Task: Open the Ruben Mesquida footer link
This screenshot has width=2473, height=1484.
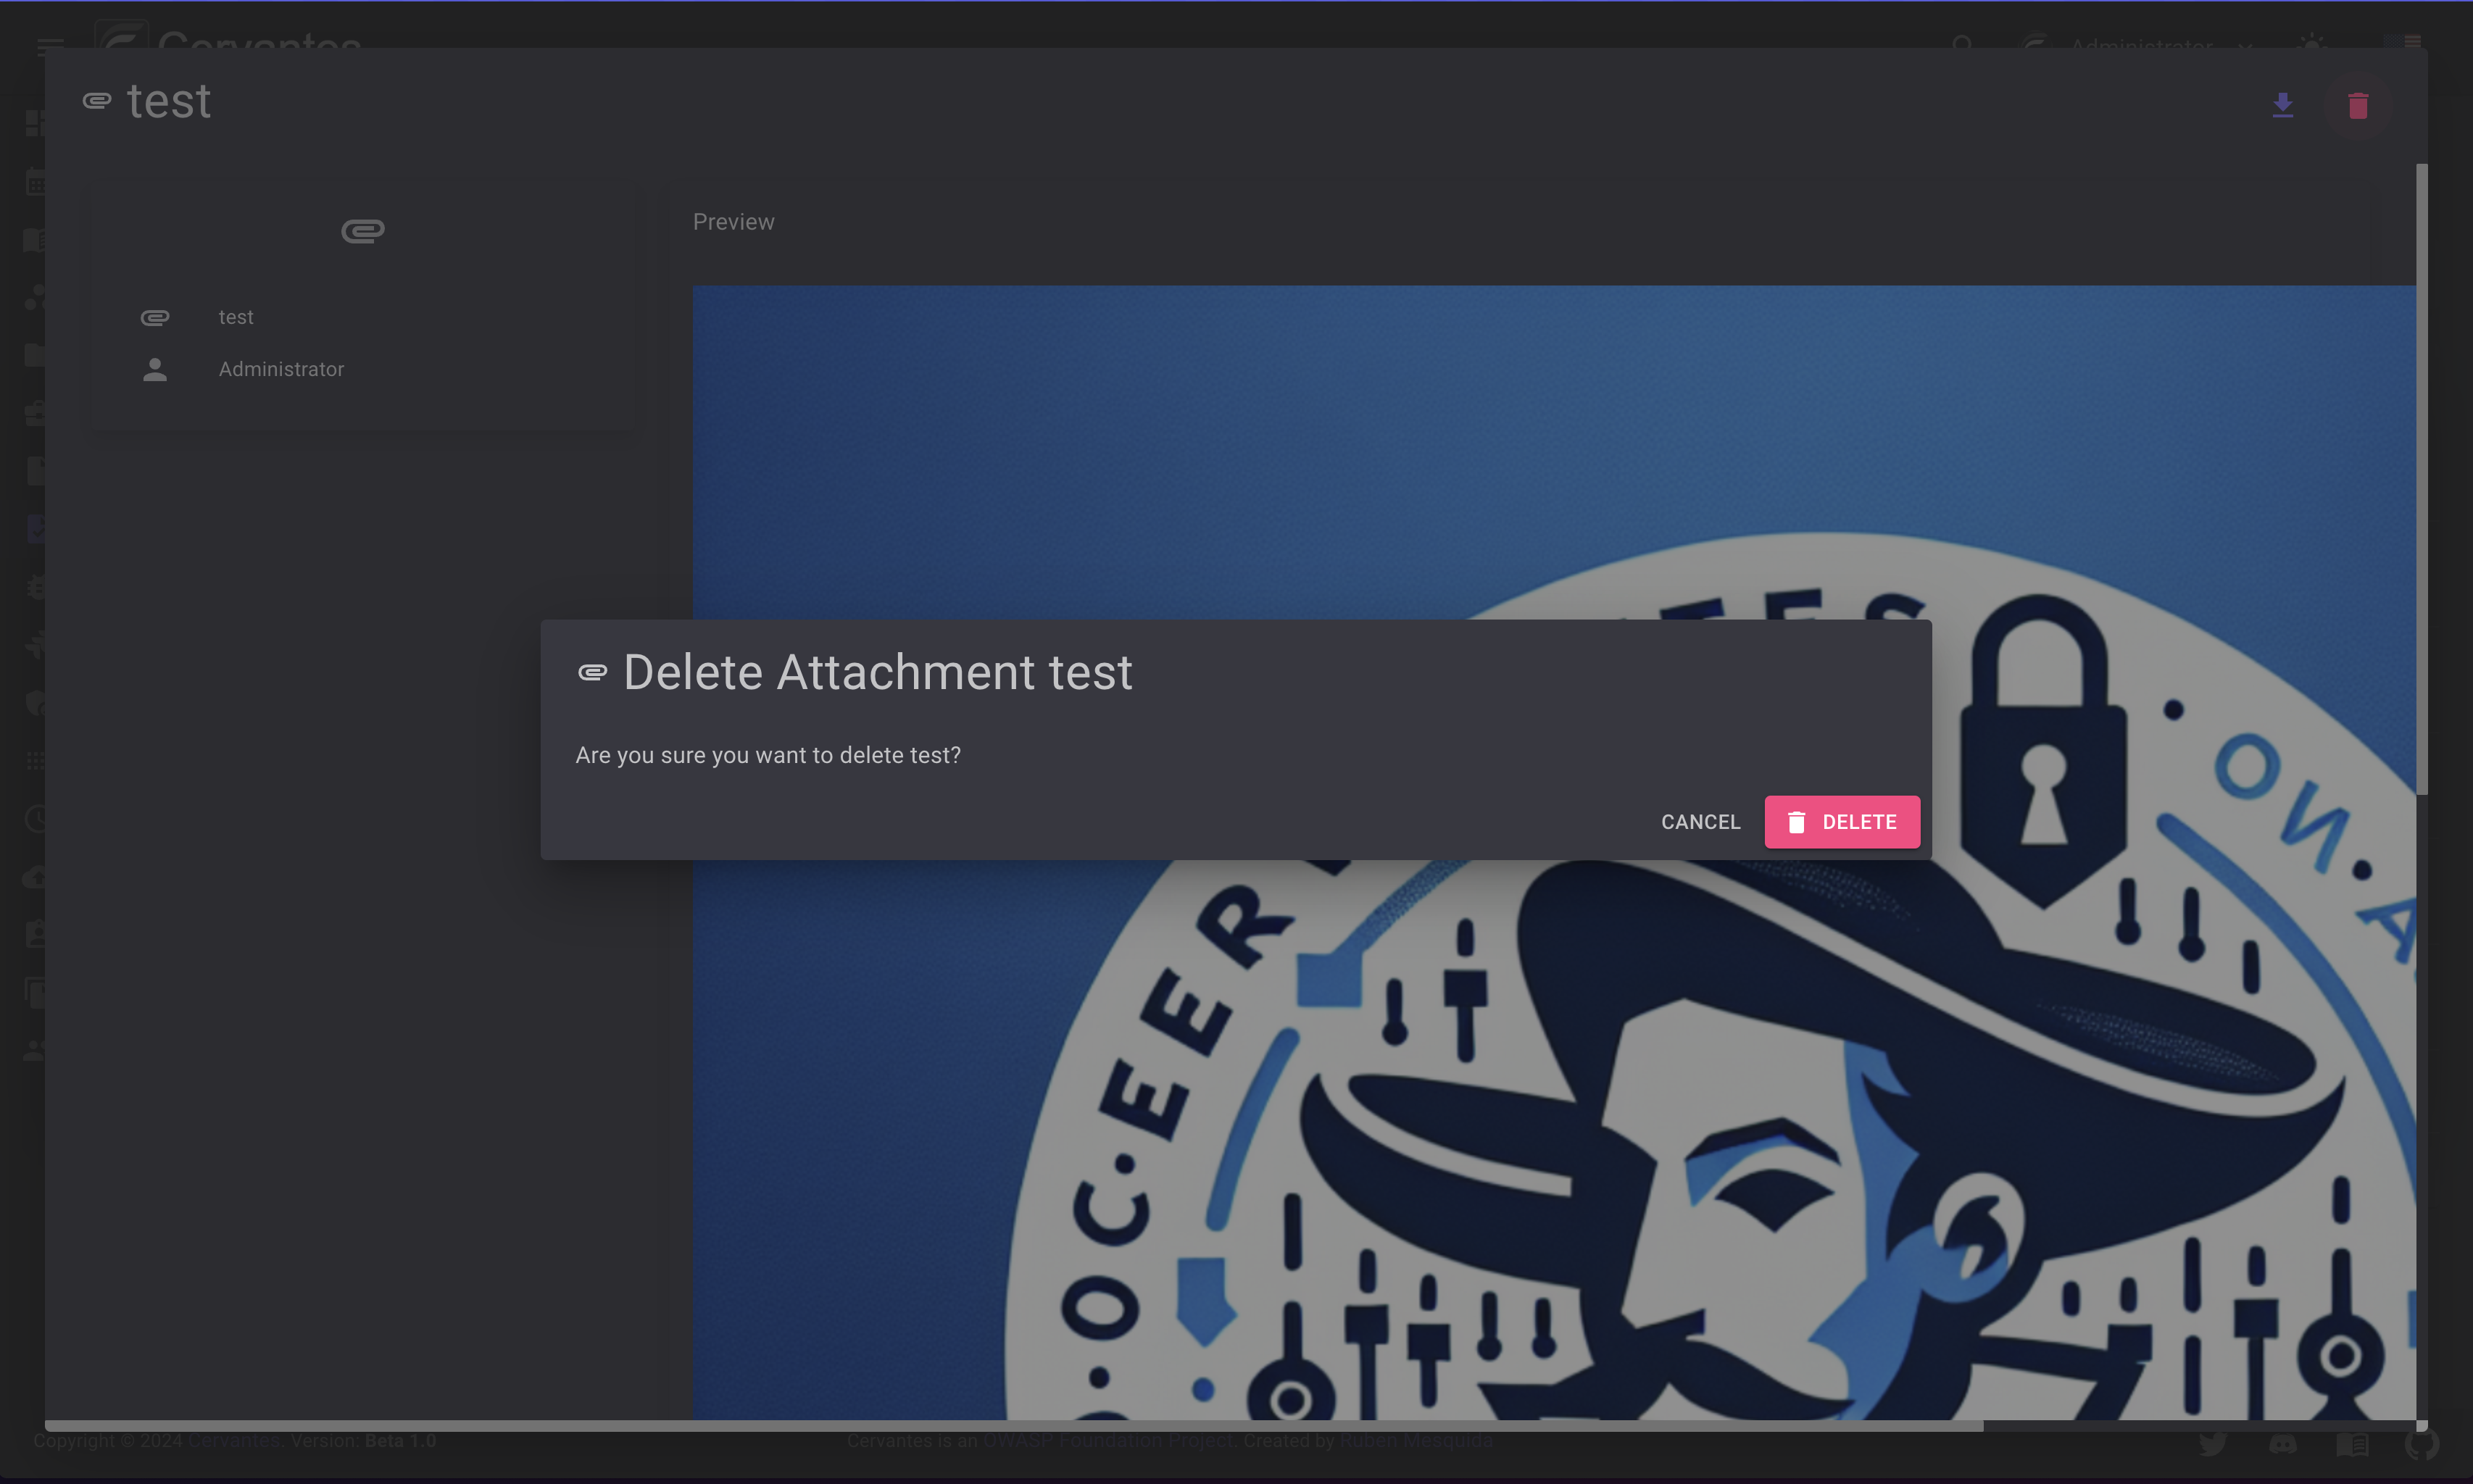Action: pyautogui.click(x=1415, y=1441)
